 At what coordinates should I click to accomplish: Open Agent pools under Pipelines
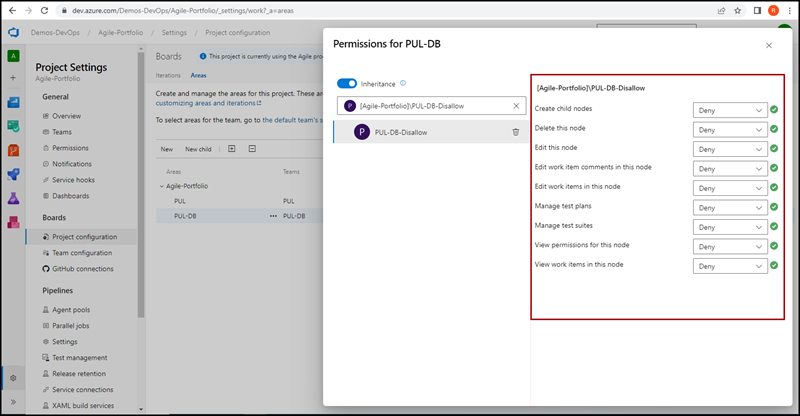click(71, 309)
